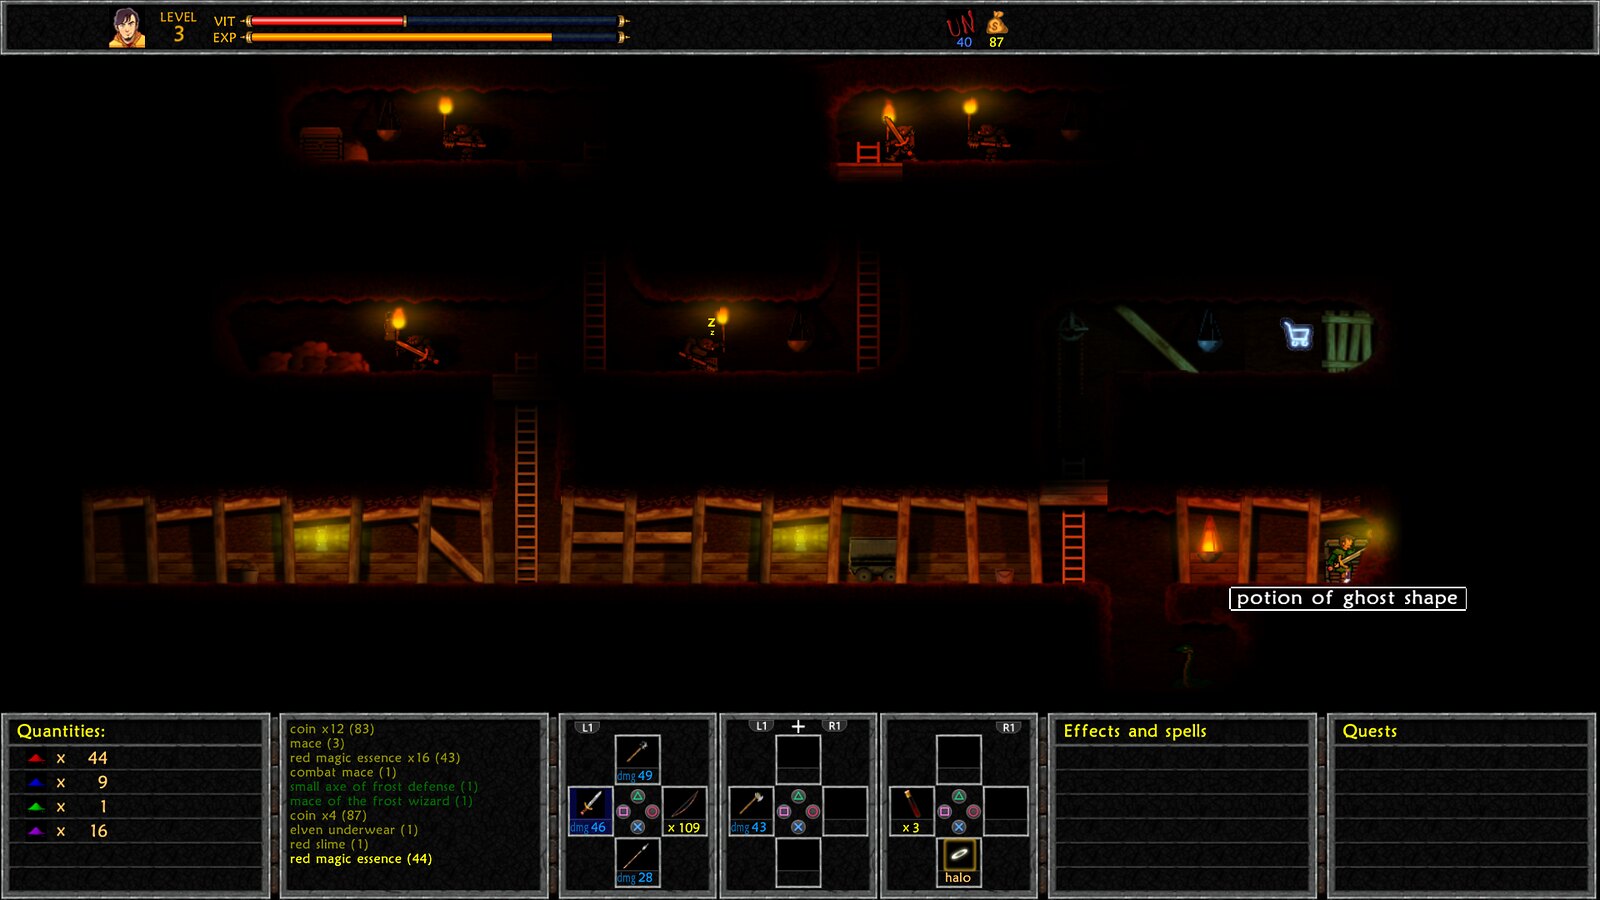Click the log line combat mace (1)
Screen dimensions: 1600x900
pyautogui.click(x=343, y=772)
